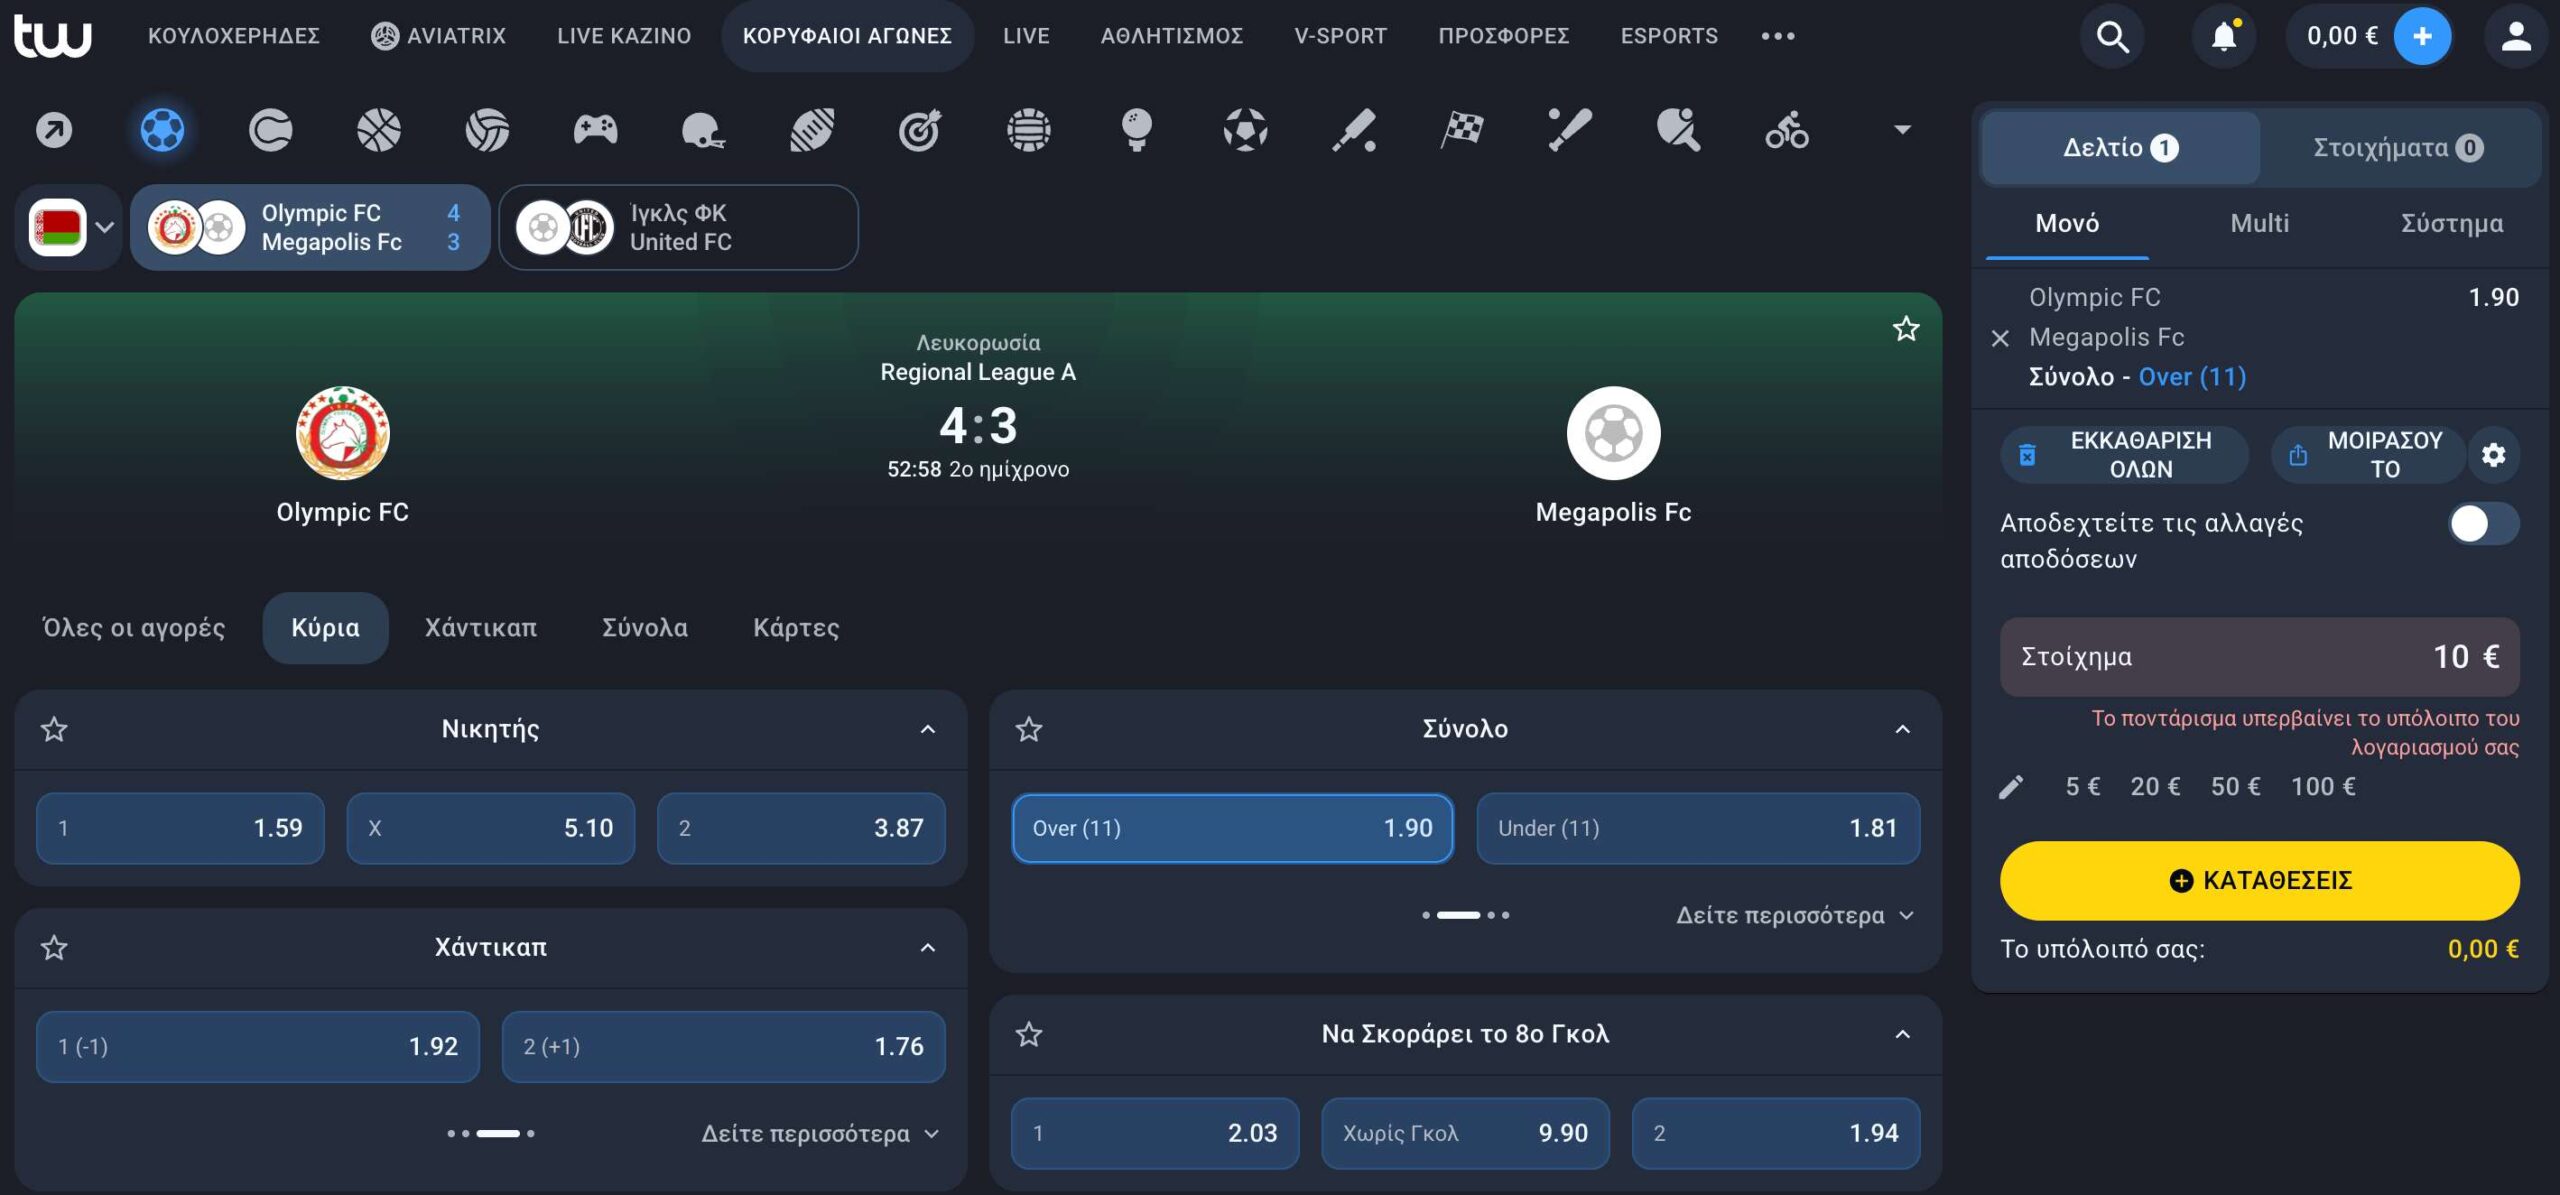2560x1195 pixels.
Task: Open the volleyball sport category
Action: click(x=487, y=130)
